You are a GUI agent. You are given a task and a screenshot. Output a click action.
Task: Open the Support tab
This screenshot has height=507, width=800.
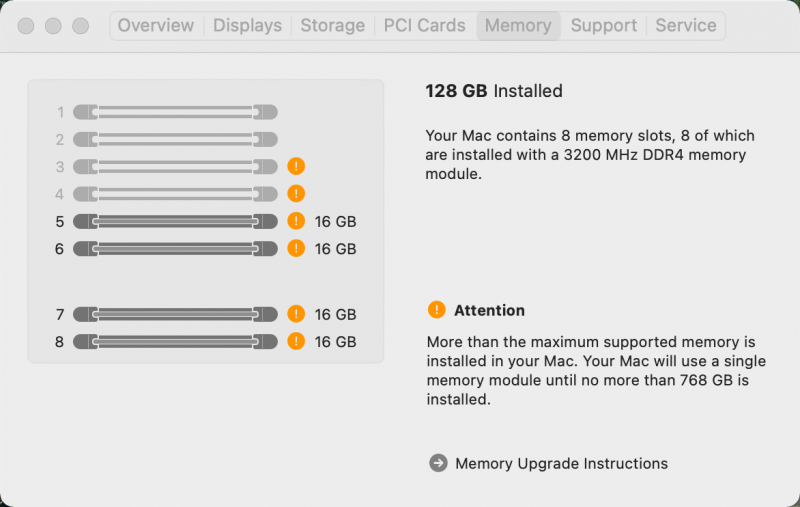(603, 26)
